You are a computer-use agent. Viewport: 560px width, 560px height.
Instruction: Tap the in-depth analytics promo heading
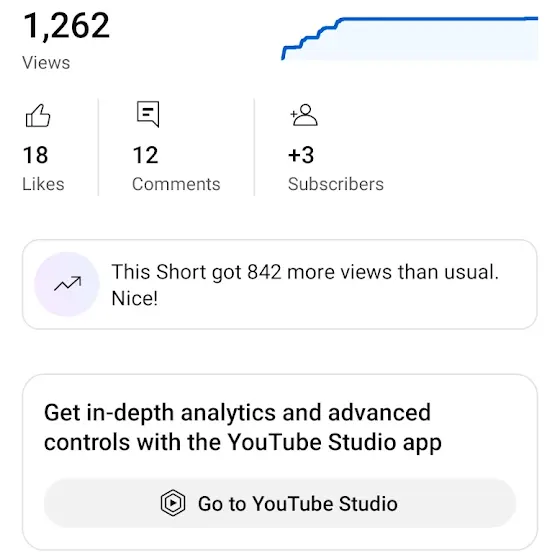pos(243,427)
